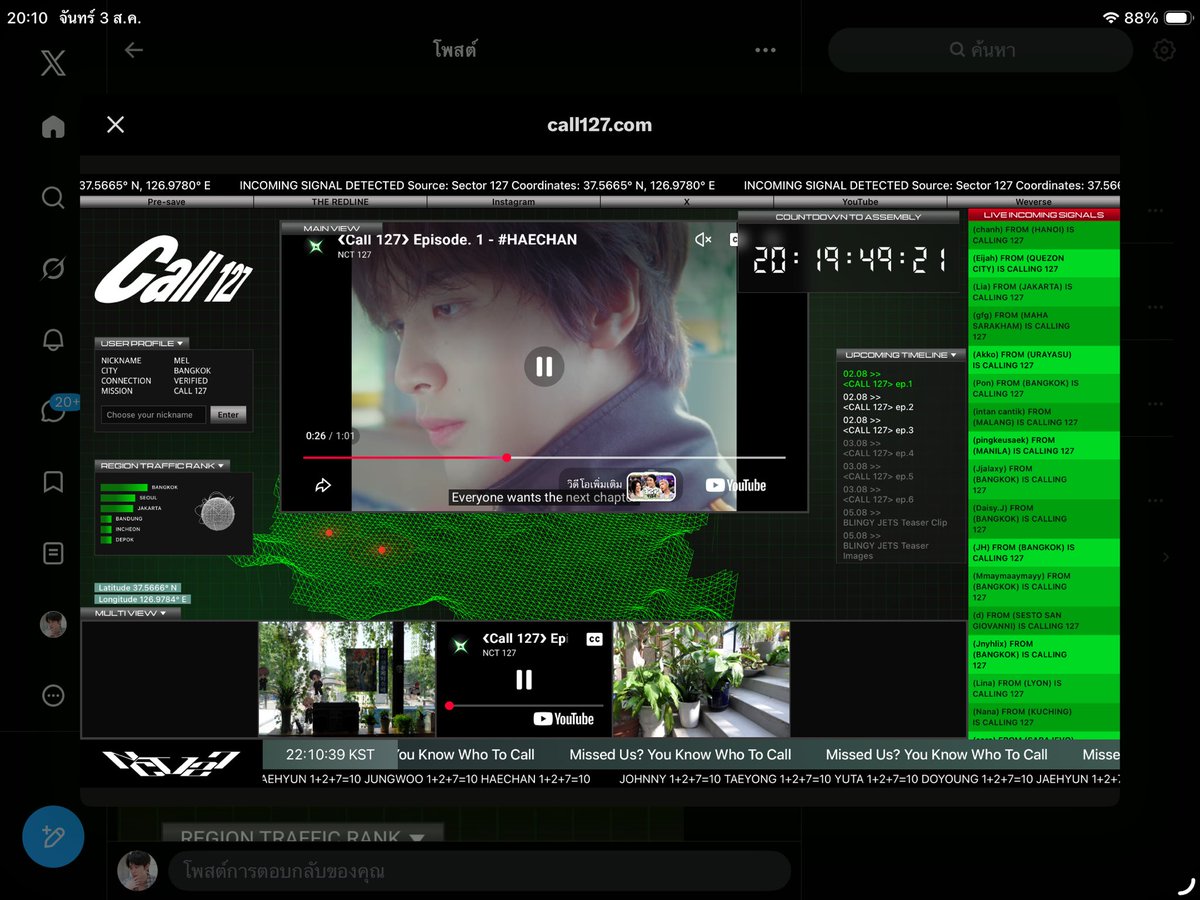The width and height of the screenshot is (1200, 900).
Task: Open the Grok slashed-circle icon
Action: (x=53, y=268)
